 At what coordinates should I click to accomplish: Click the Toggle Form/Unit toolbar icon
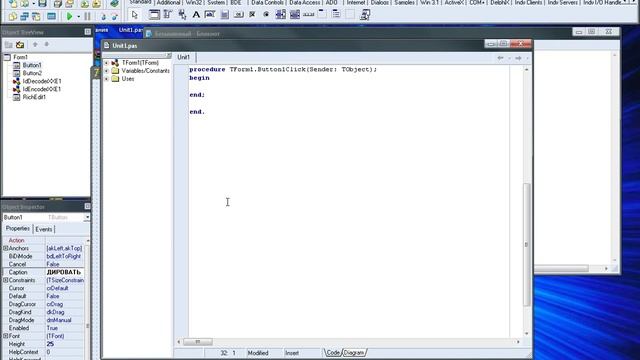pyautogui.click(x=36, y=16)
